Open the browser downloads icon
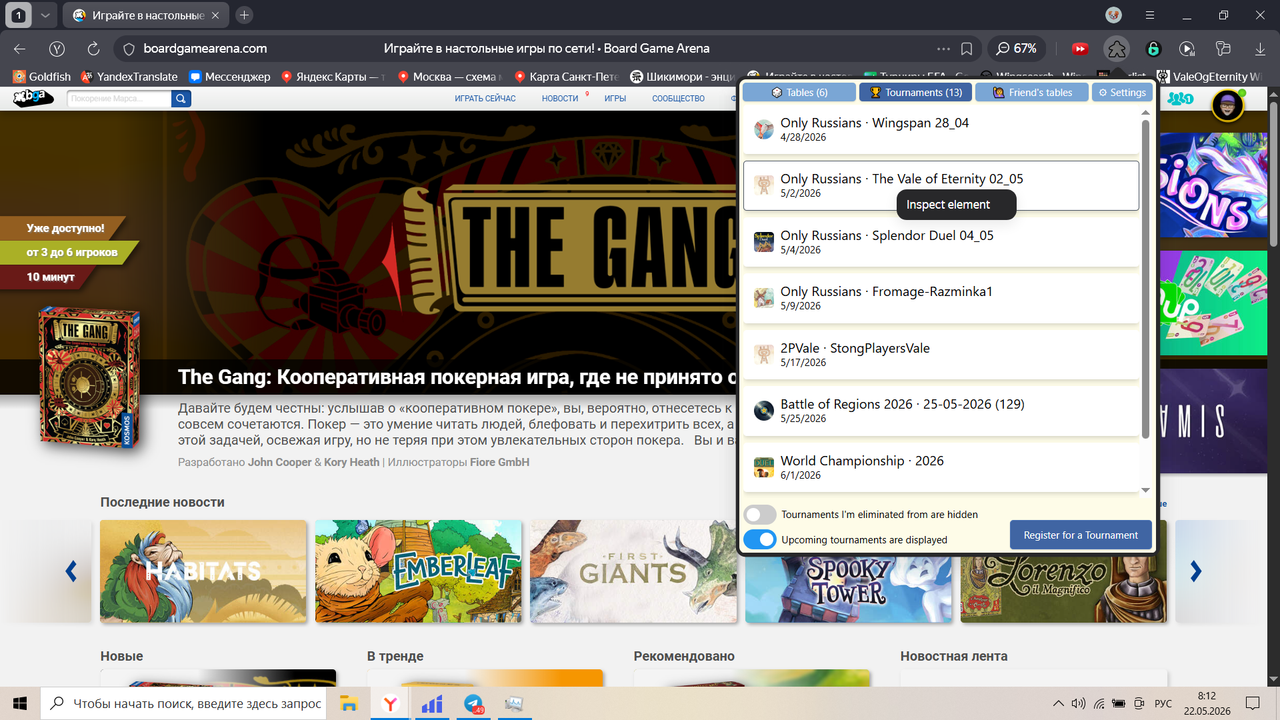Screen dimensions: 1280x720 (1259, 48)
